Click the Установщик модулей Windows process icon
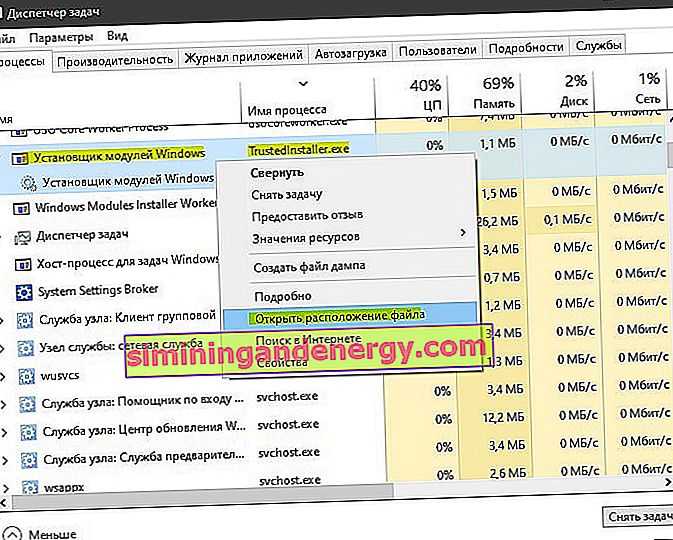This screenshot has width=673, height=540. coord(20,159)
